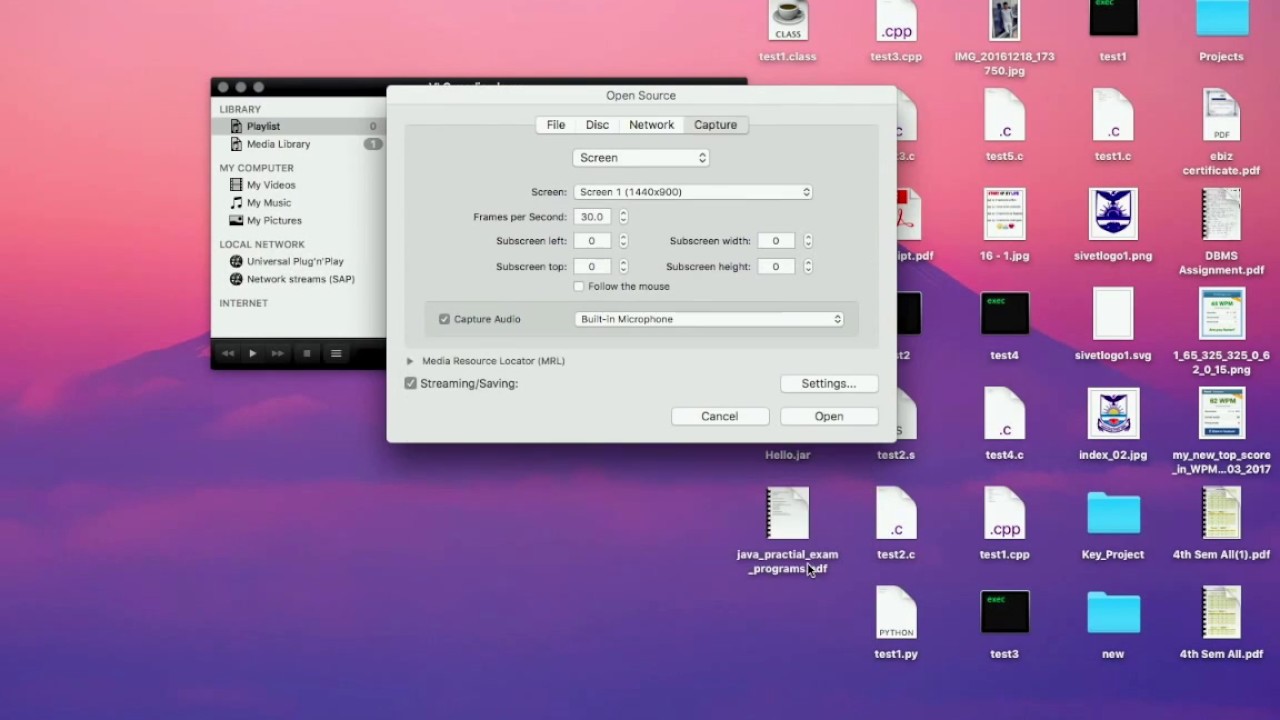Click the Subscreen left stepper
Screen dimensions: 1280x720
pyautogui.click(x=623, y=241)
